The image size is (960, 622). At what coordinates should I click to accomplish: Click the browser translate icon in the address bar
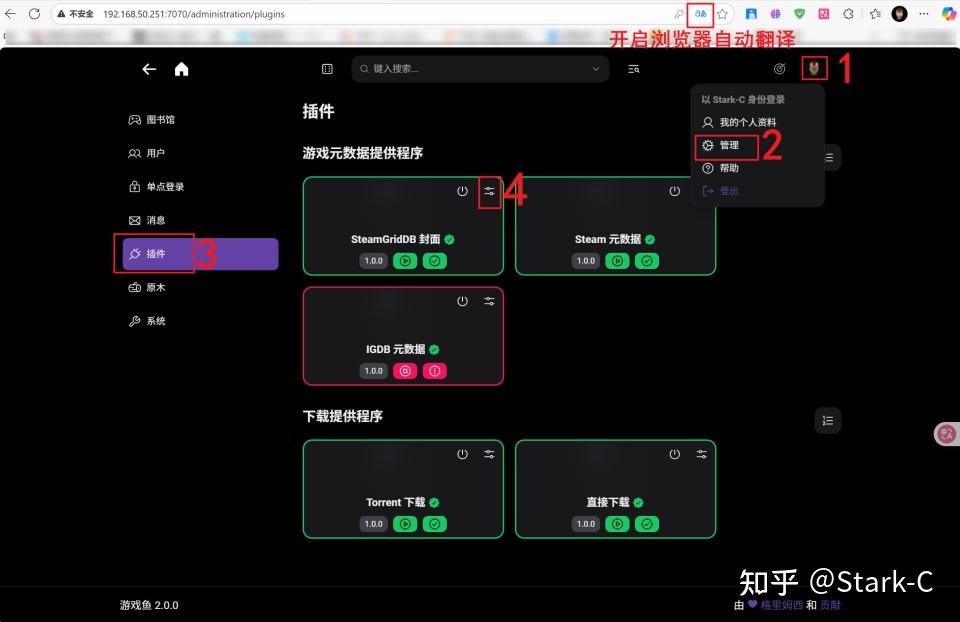pos(701,14)
